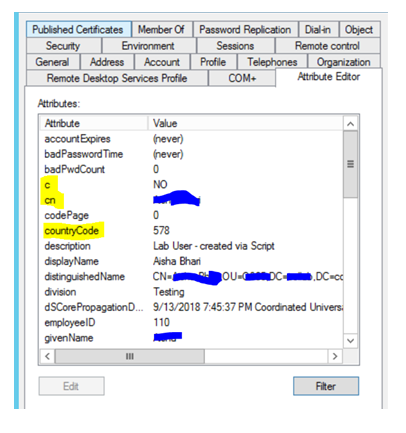Click the horizontal scrollbar thumb
This screenshot has height=433, width=406.
tap(130, 356)
